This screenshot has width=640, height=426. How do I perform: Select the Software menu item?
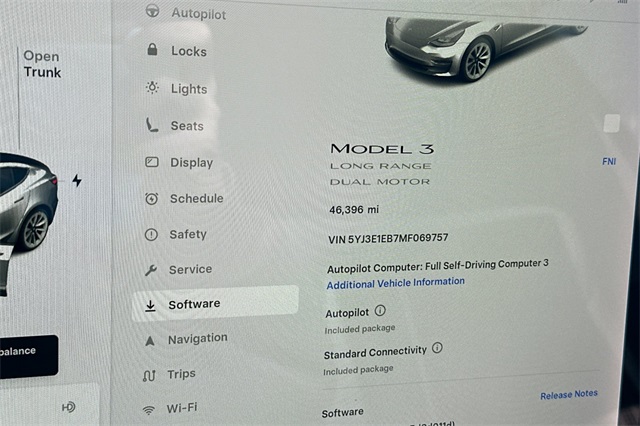[x=216, y=304]
